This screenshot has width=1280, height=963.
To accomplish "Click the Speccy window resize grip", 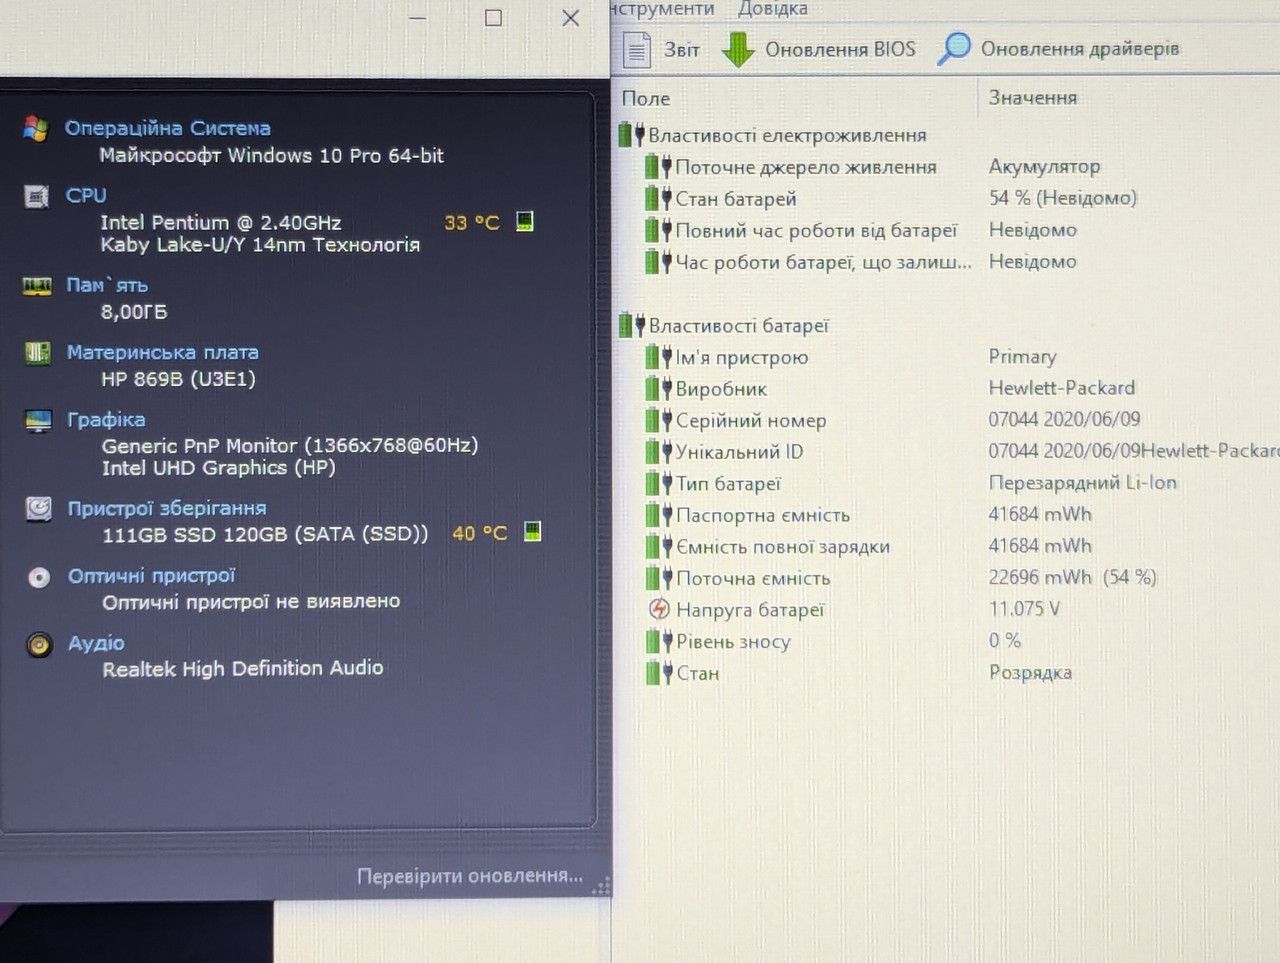I will 601,886.
